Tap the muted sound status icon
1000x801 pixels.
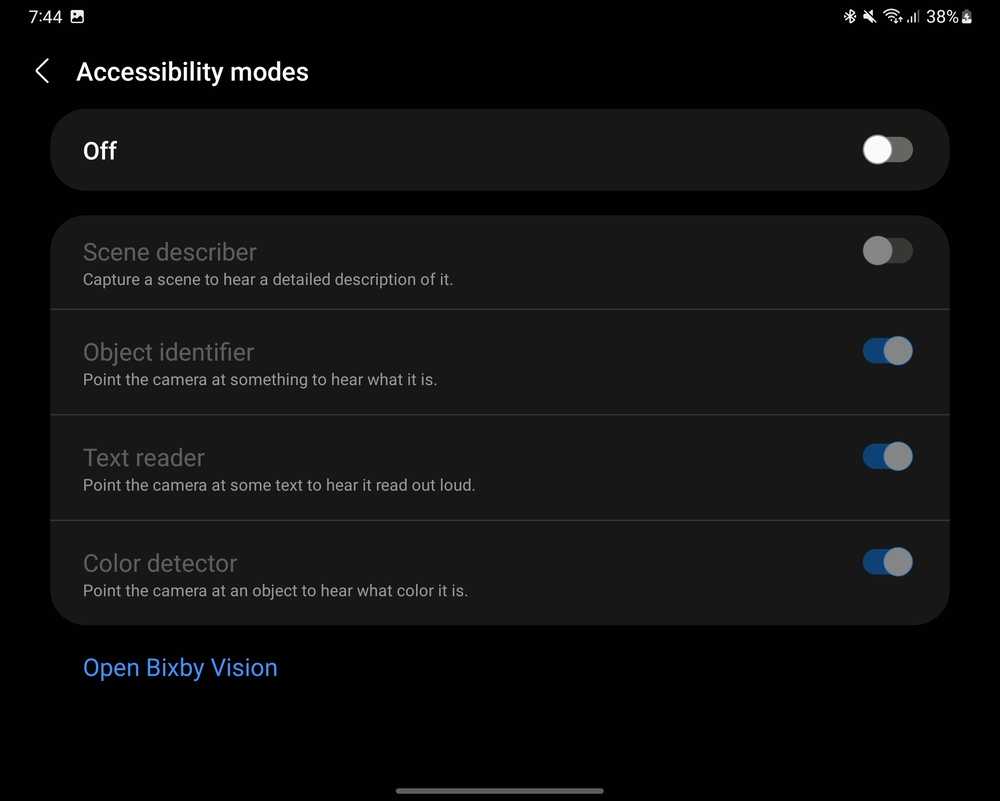870,17
